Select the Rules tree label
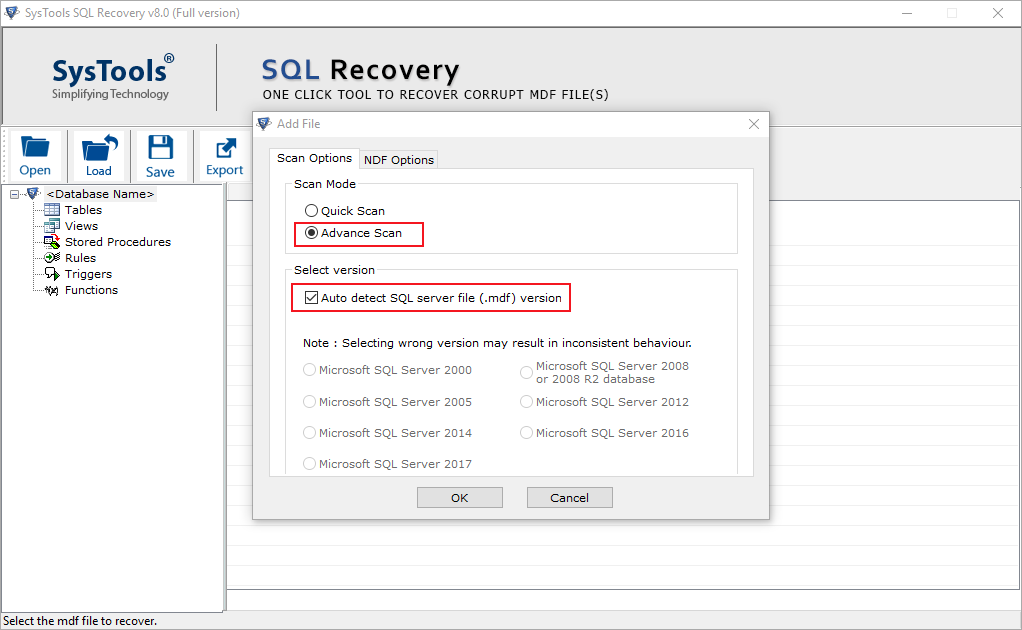 coord(80,258)
